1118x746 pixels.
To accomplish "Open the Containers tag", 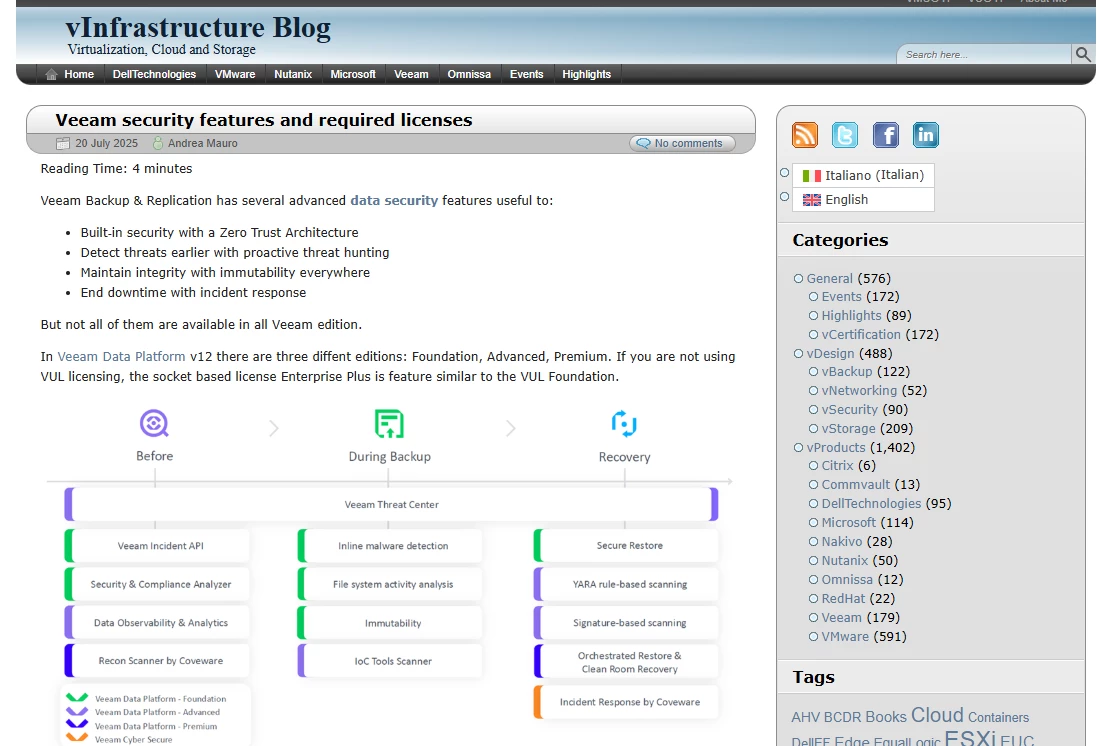I will [998, 717].
